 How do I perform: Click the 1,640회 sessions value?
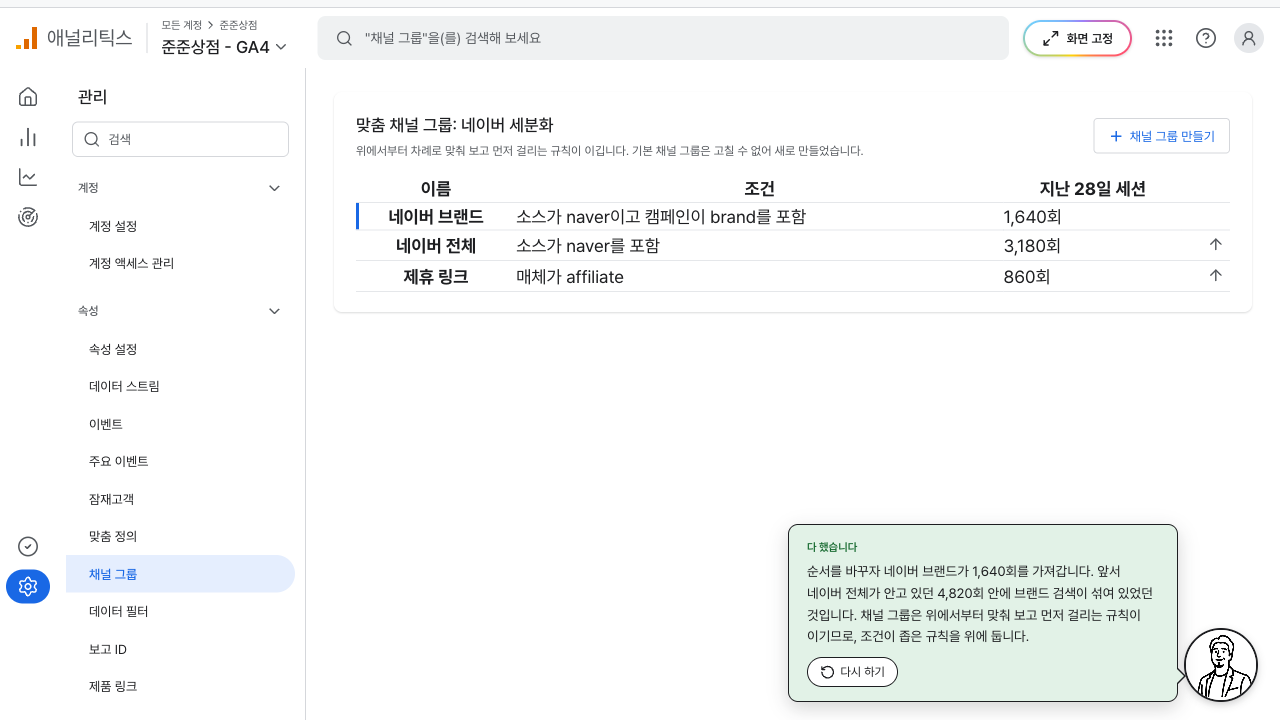(x=1032, y=216)
